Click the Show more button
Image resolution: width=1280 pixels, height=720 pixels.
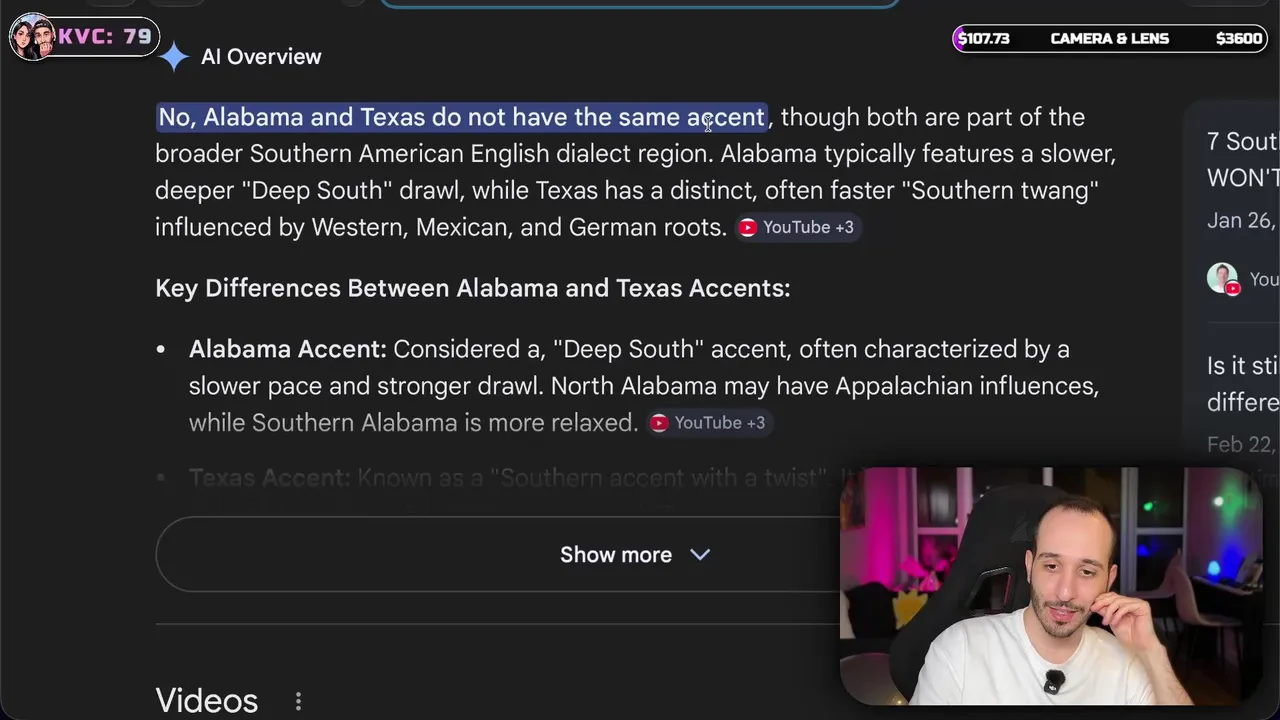(615, 555)
